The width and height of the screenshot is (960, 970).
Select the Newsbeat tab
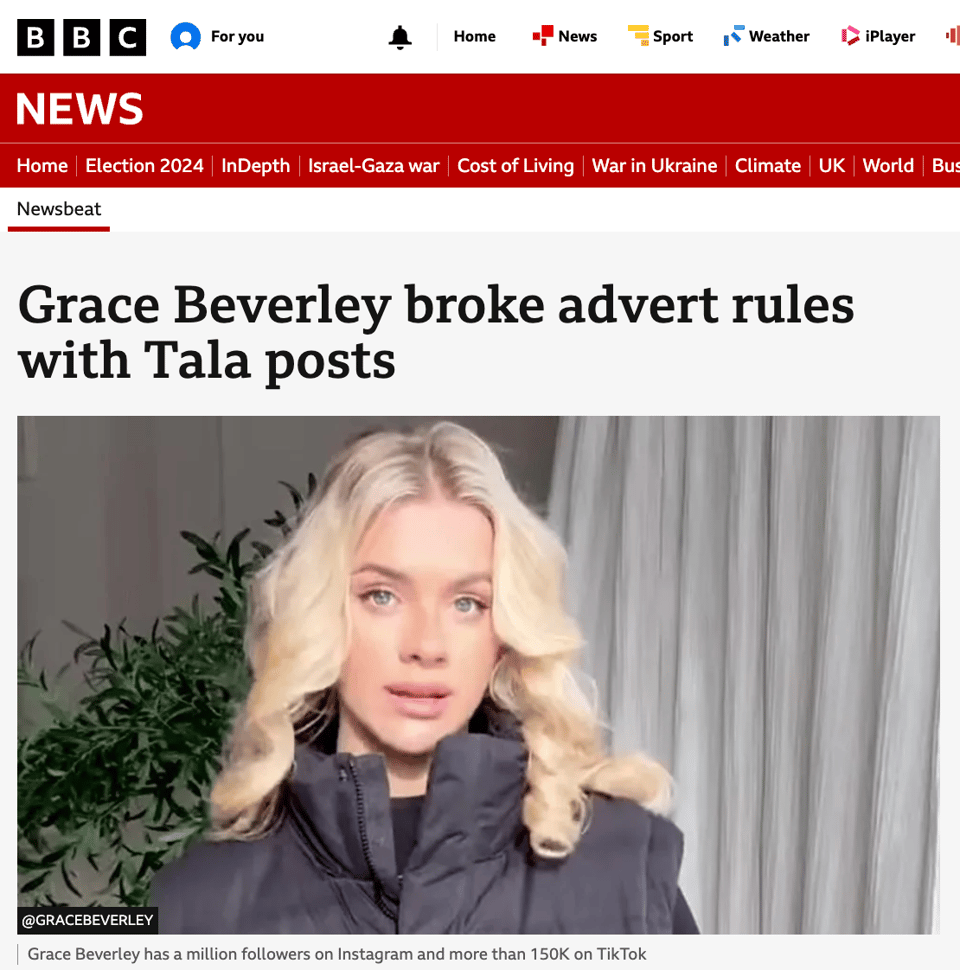click(59, 210)
